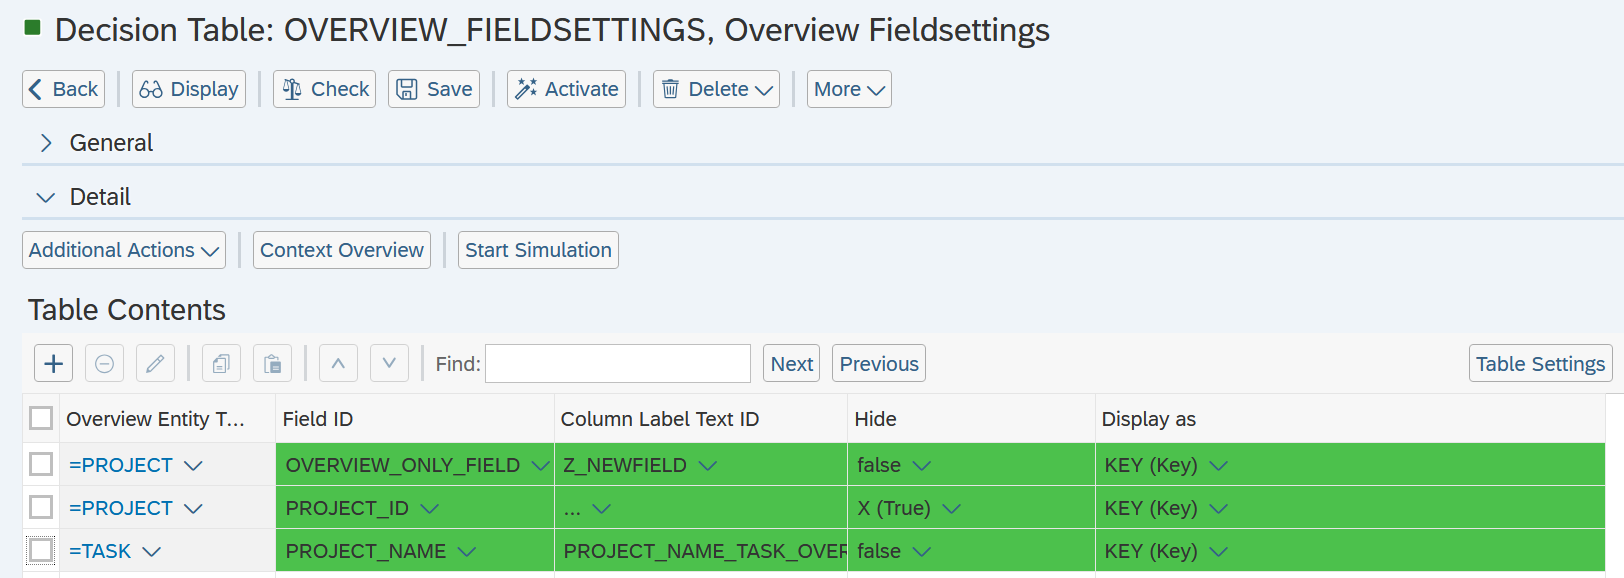Expand the General section
The height and width of the screenshot is (578, 1624).
(x=46, y=143)
